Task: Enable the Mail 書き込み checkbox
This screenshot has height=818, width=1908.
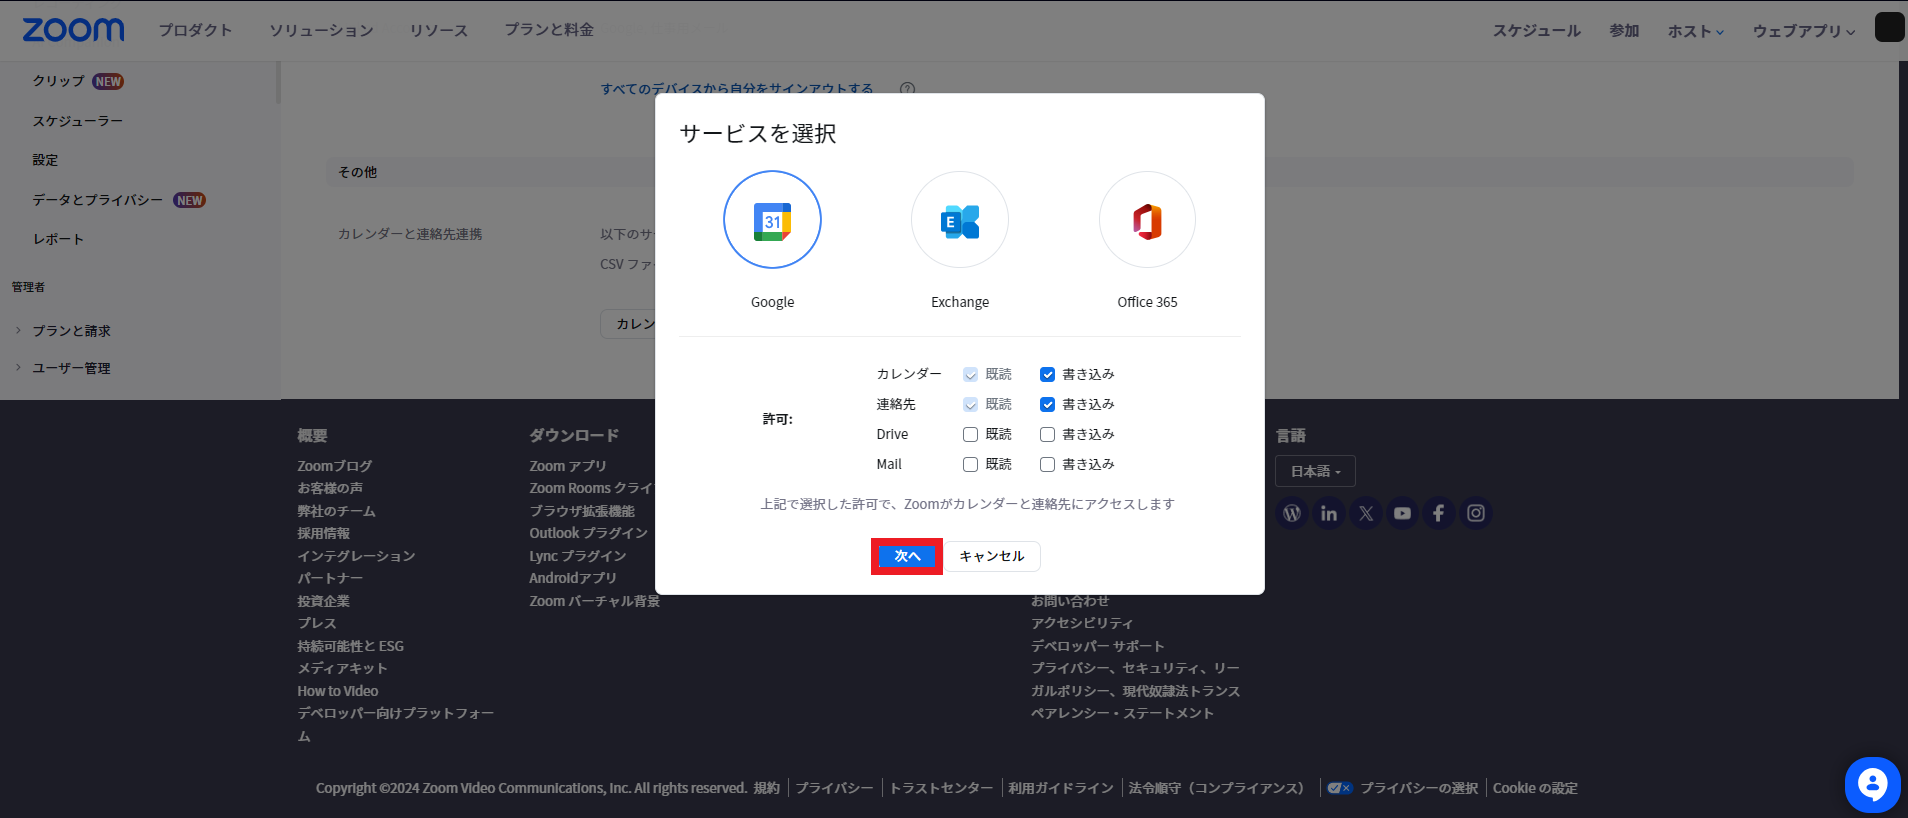Action: (x=1047, y=464)
